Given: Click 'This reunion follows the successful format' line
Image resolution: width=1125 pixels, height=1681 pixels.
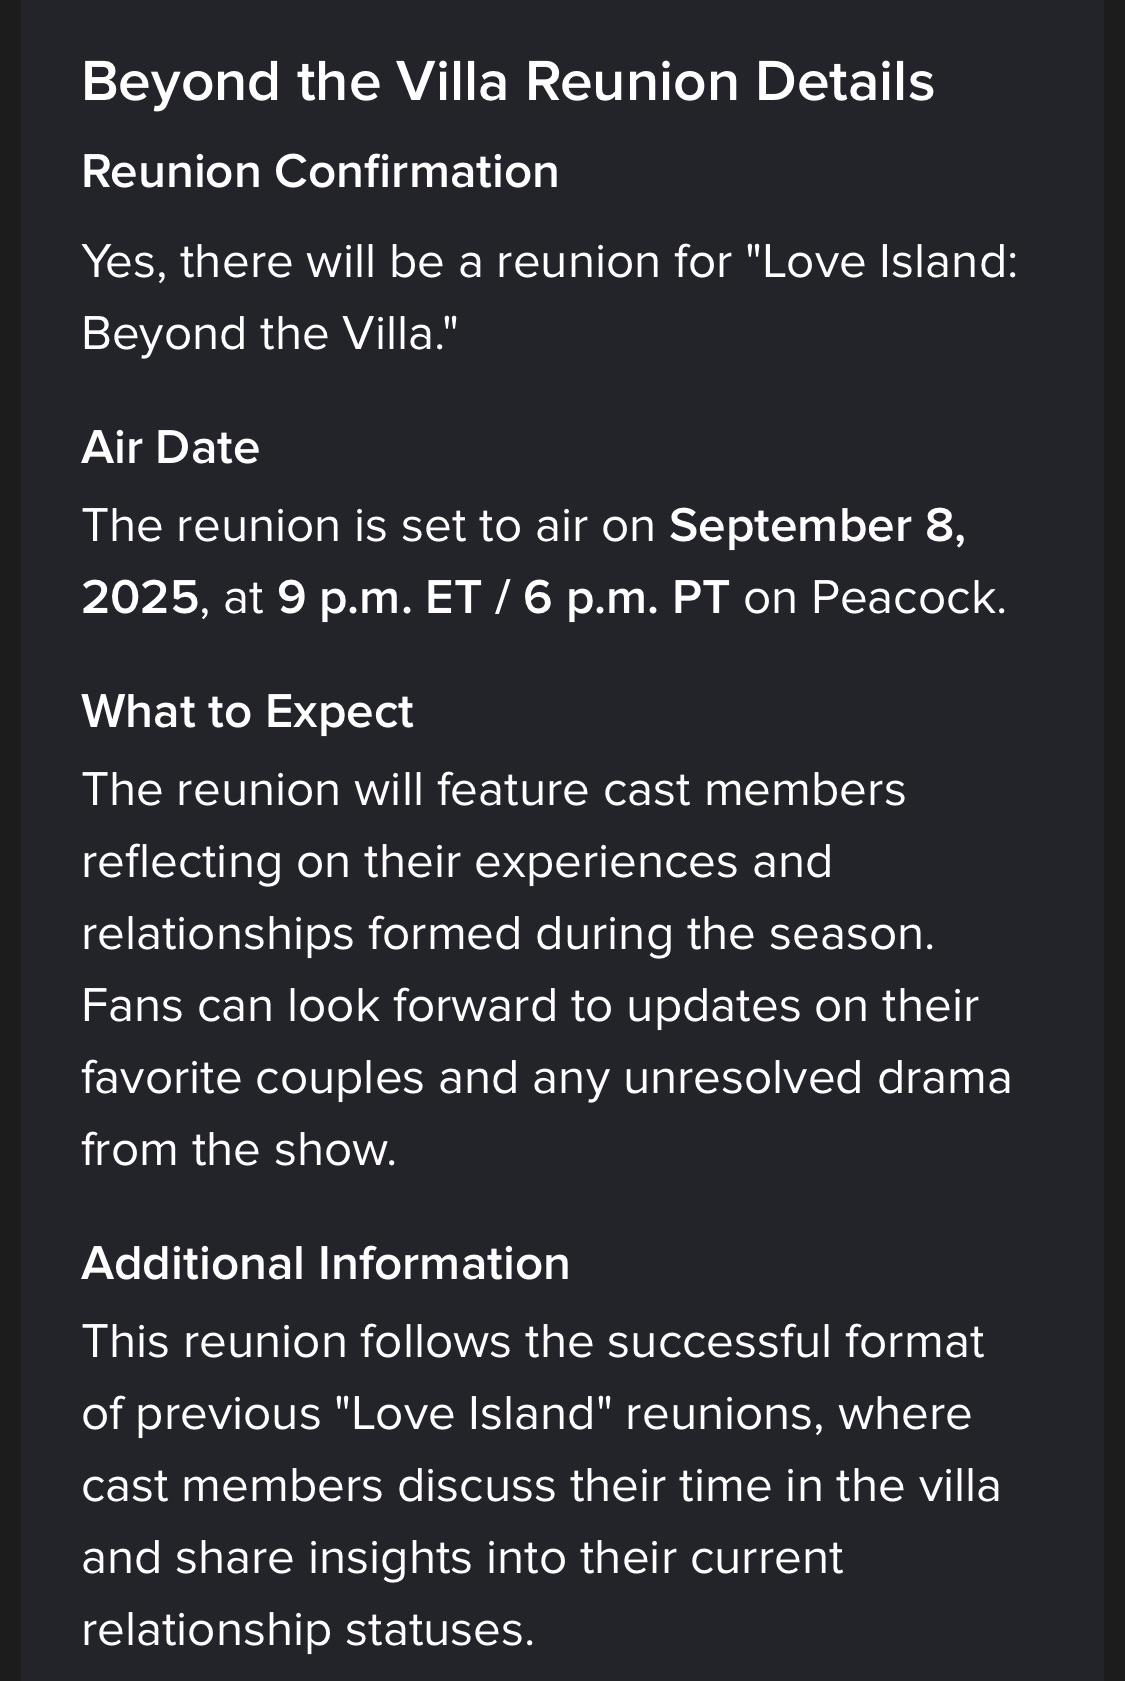Looking at the screenshot, I should pyautogui.click(x=533, y=1342).
